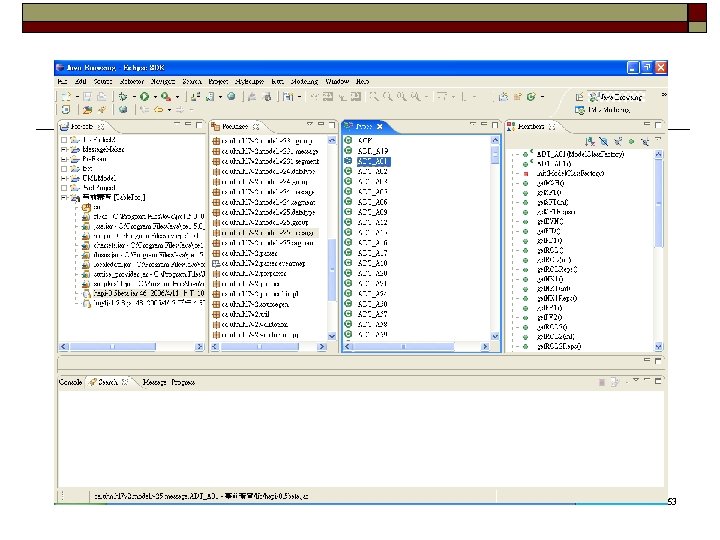Viewport: 720px width, 540px height.
Task: Open the Refactor menu
Action: 131,82
